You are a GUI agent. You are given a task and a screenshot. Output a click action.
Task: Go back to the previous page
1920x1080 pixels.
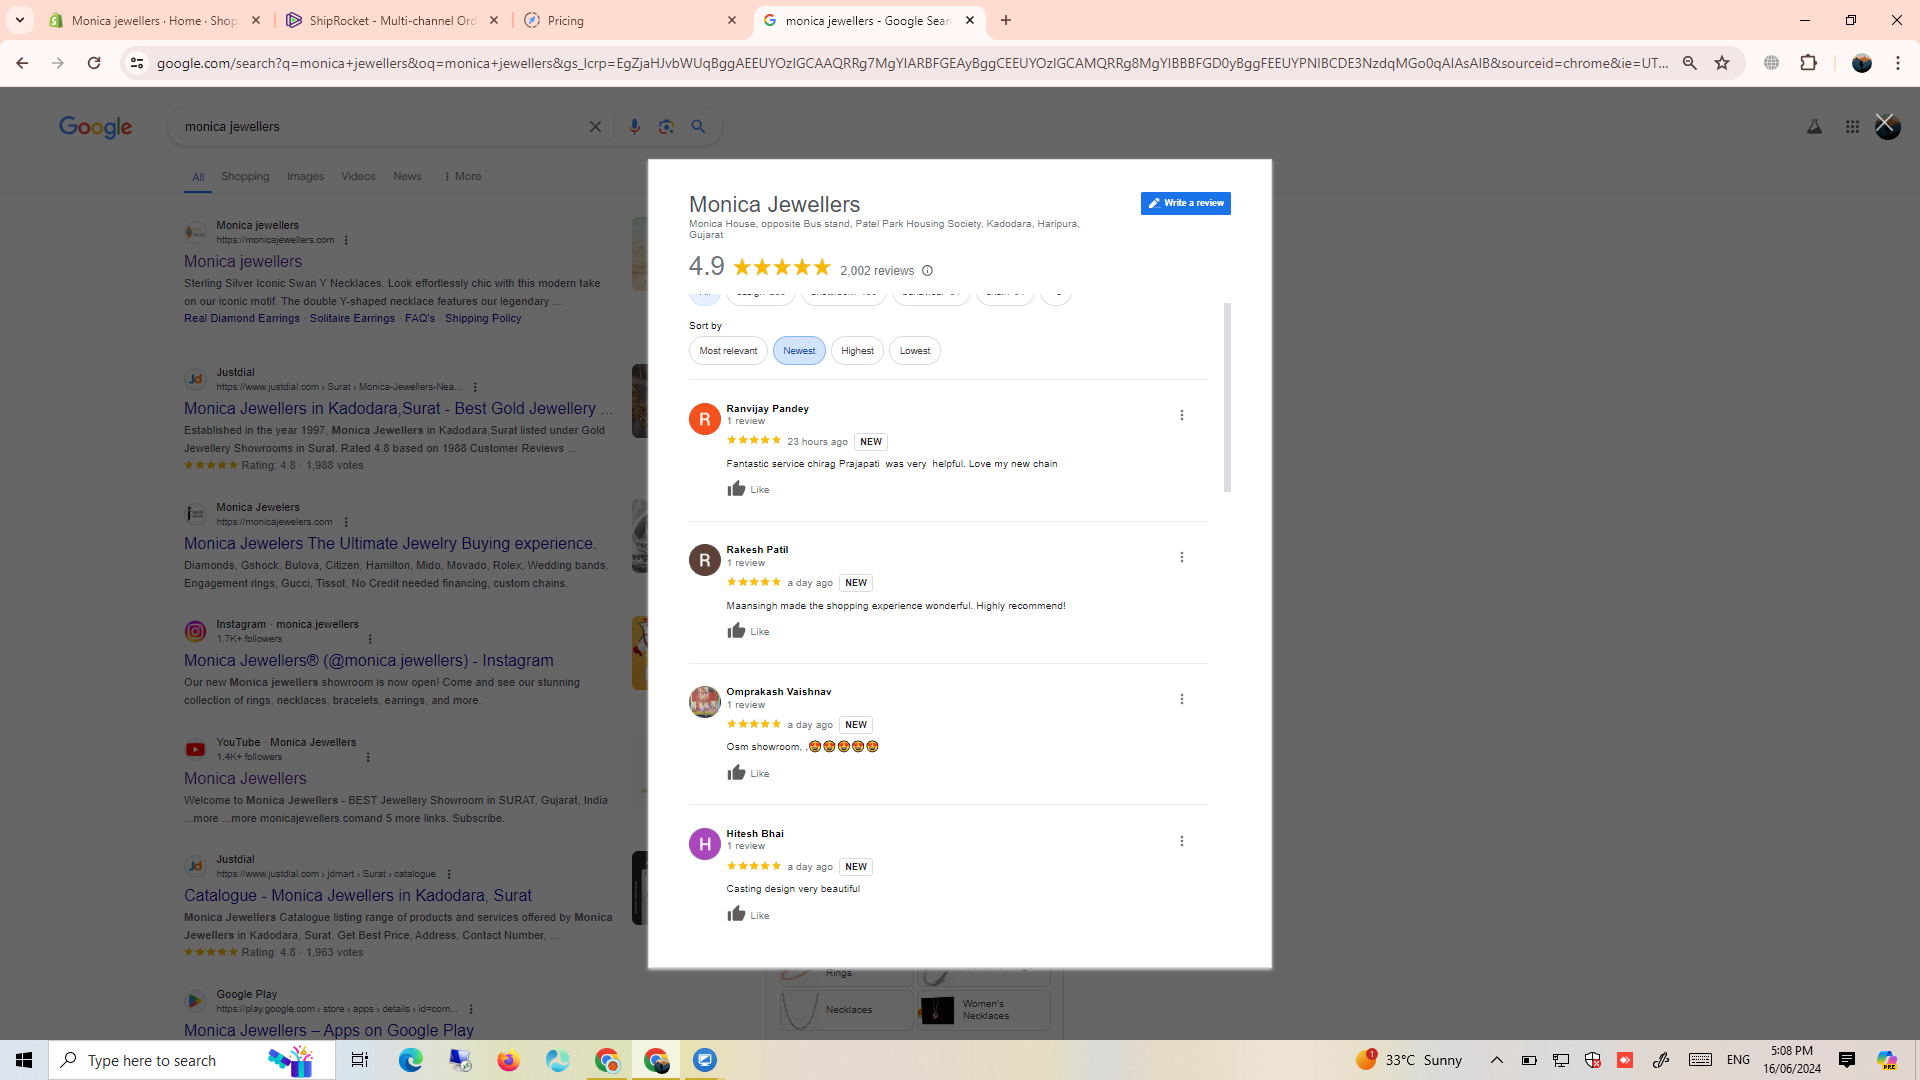click(x=22, y=63)
